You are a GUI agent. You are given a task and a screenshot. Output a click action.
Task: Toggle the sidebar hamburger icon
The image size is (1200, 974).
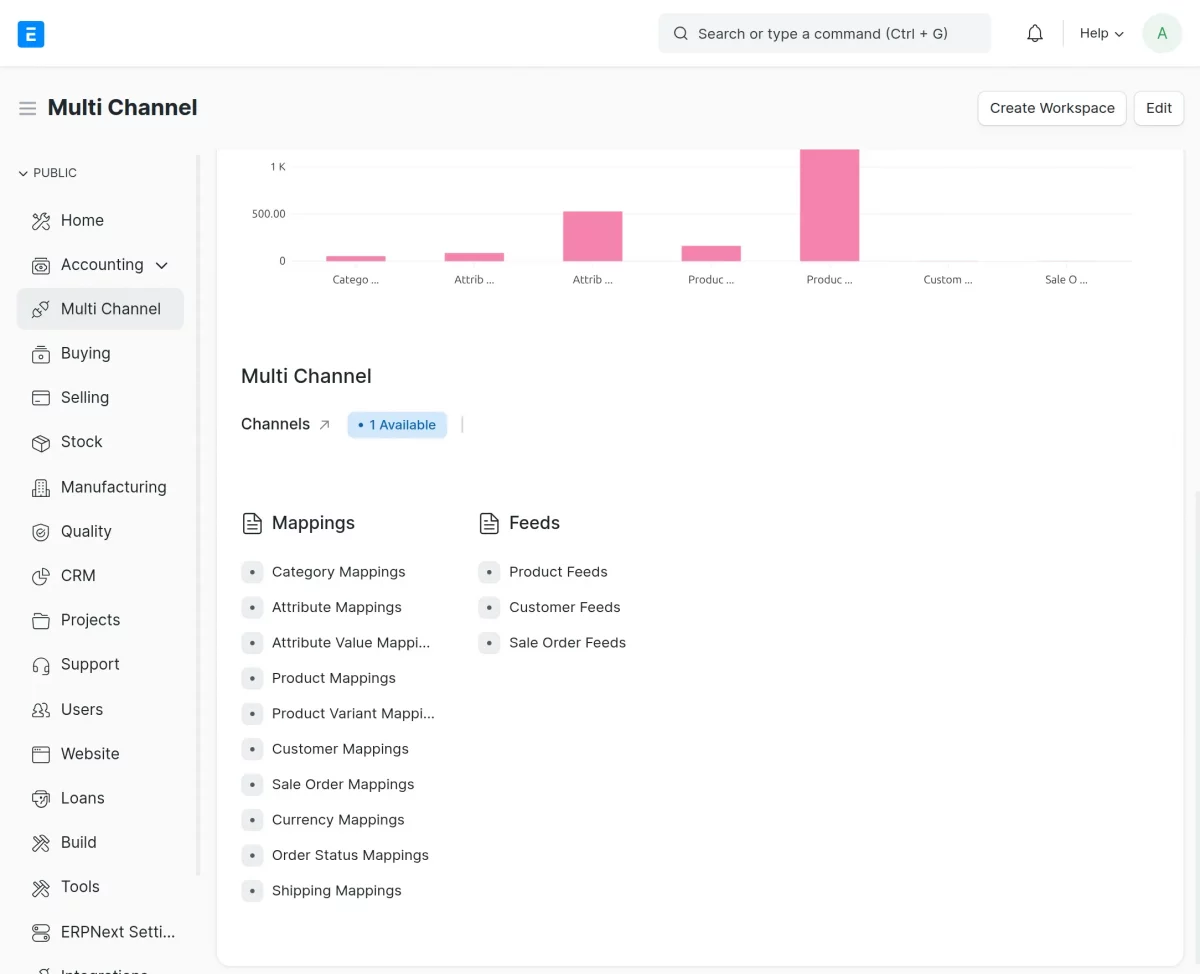coord(28,108)
